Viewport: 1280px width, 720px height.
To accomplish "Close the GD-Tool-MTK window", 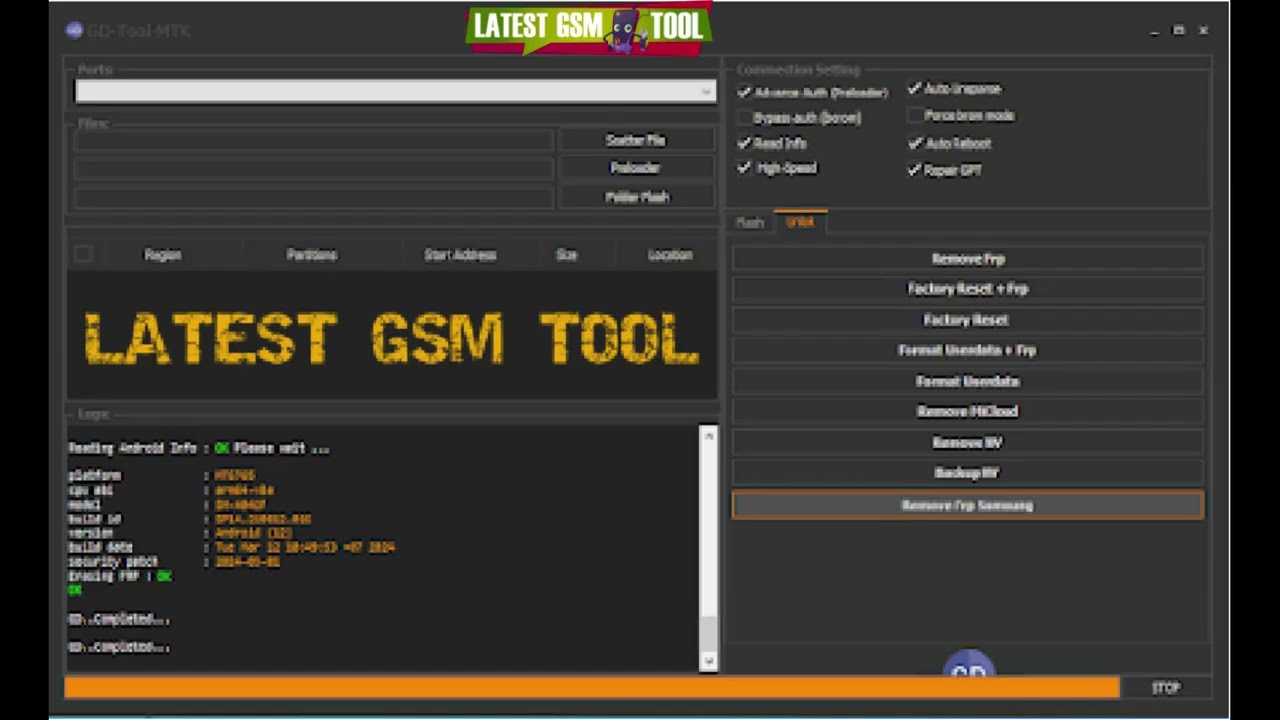I will [1203, 31].
